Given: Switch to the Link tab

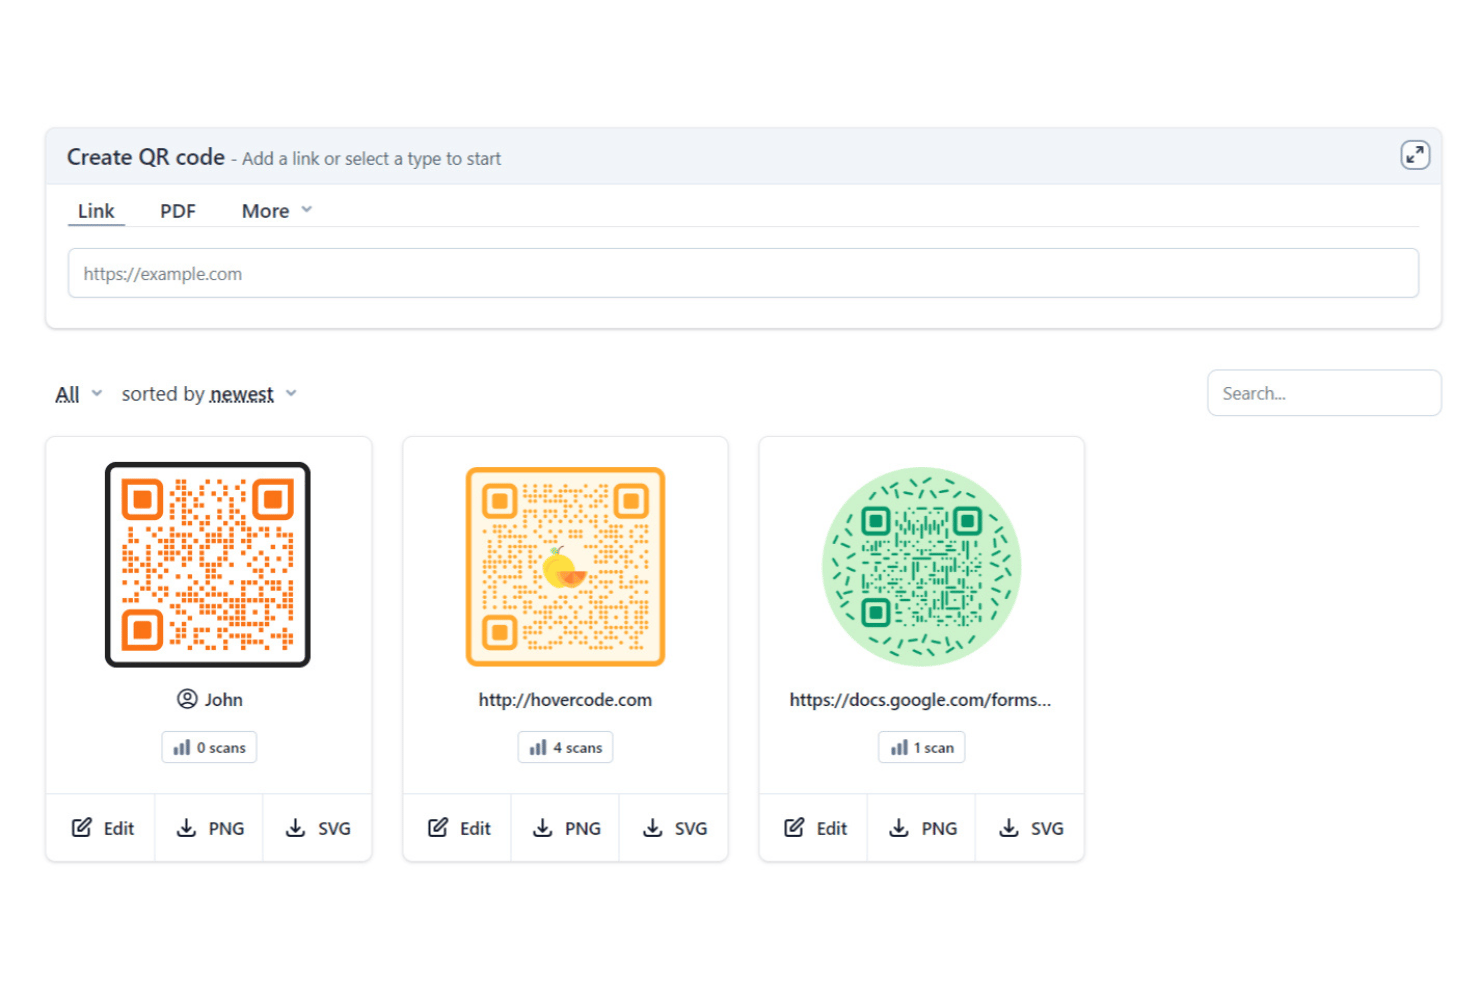Looking at the screenshot, I should [x=96, y=211].
